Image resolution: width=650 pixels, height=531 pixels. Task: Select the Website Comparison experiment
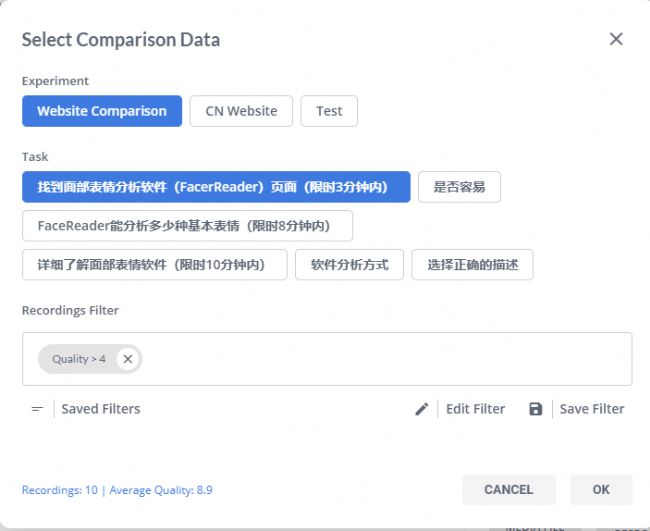point(102,111)
